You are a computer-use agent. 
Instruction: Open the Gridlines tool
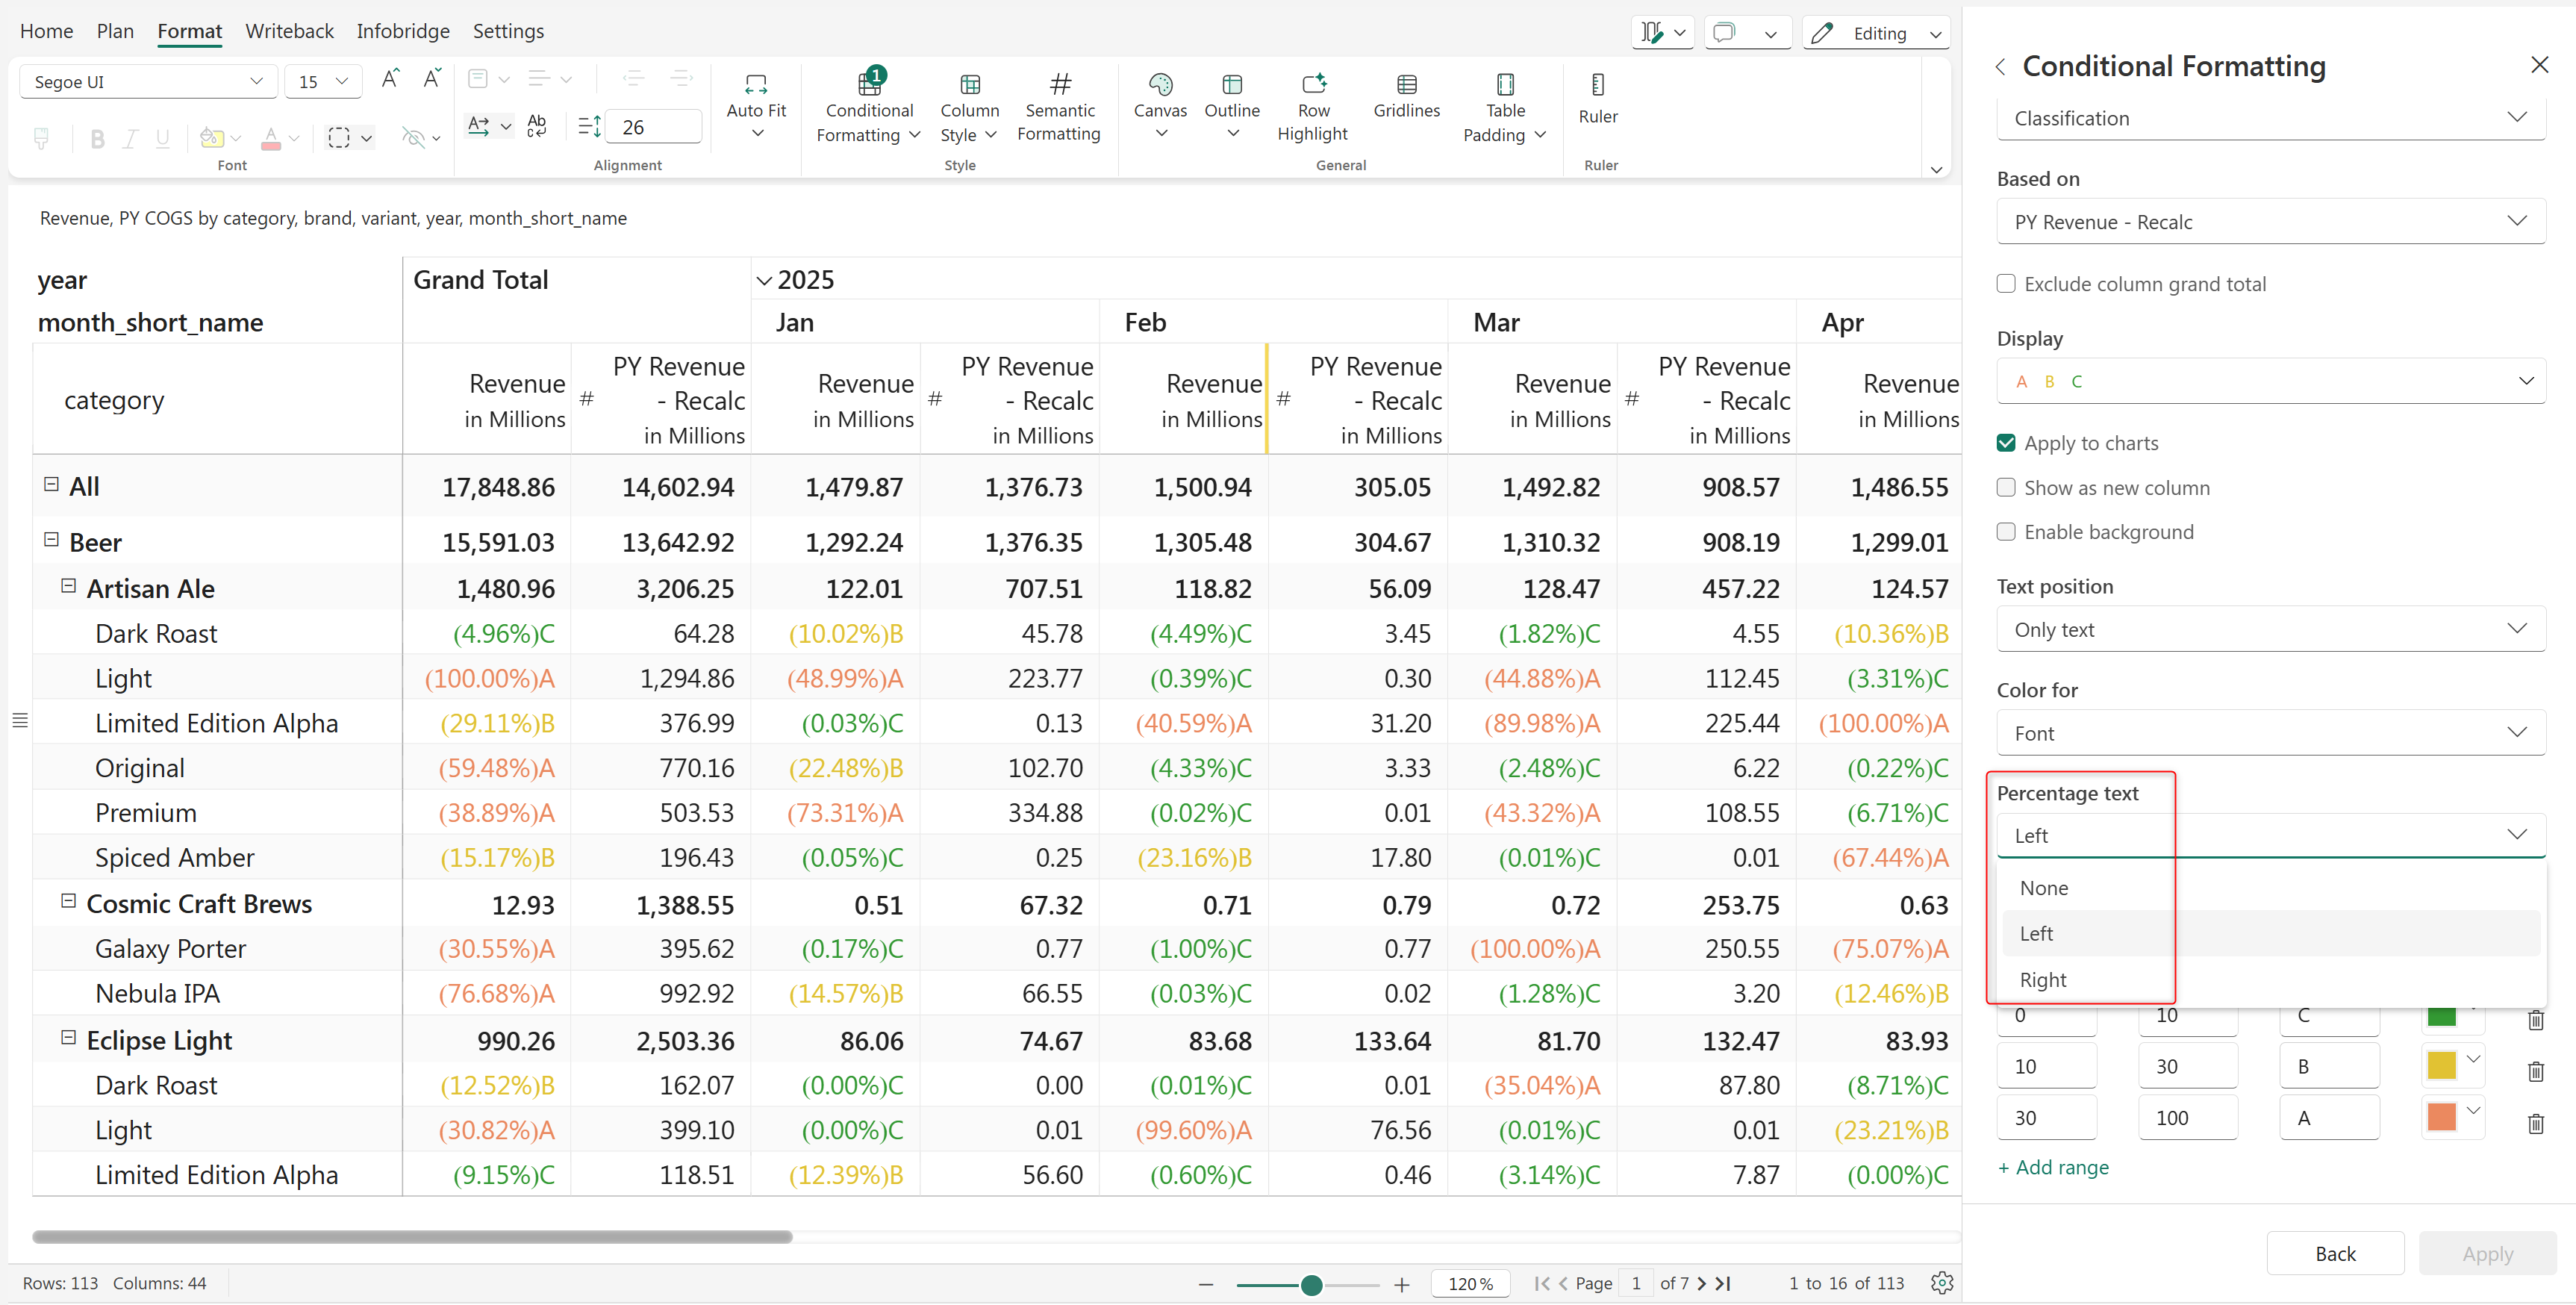(1405, 84)
